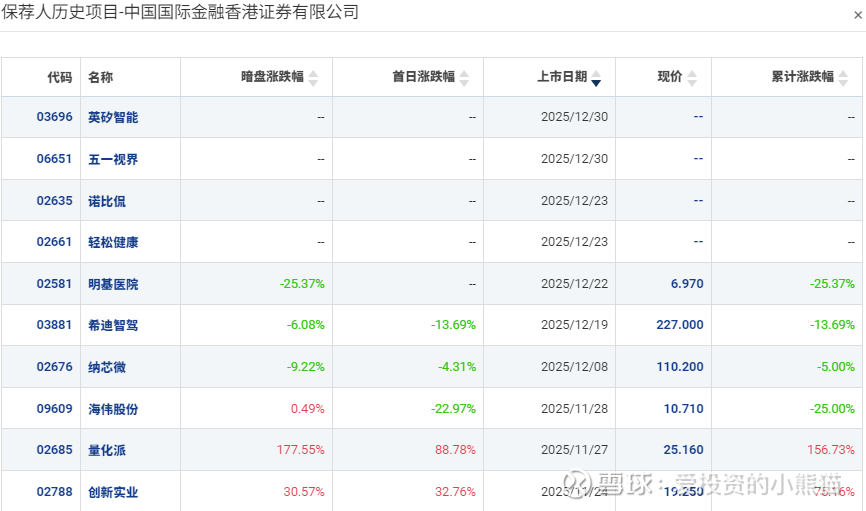Select cumulative change 156.73%

coord(831,450)
